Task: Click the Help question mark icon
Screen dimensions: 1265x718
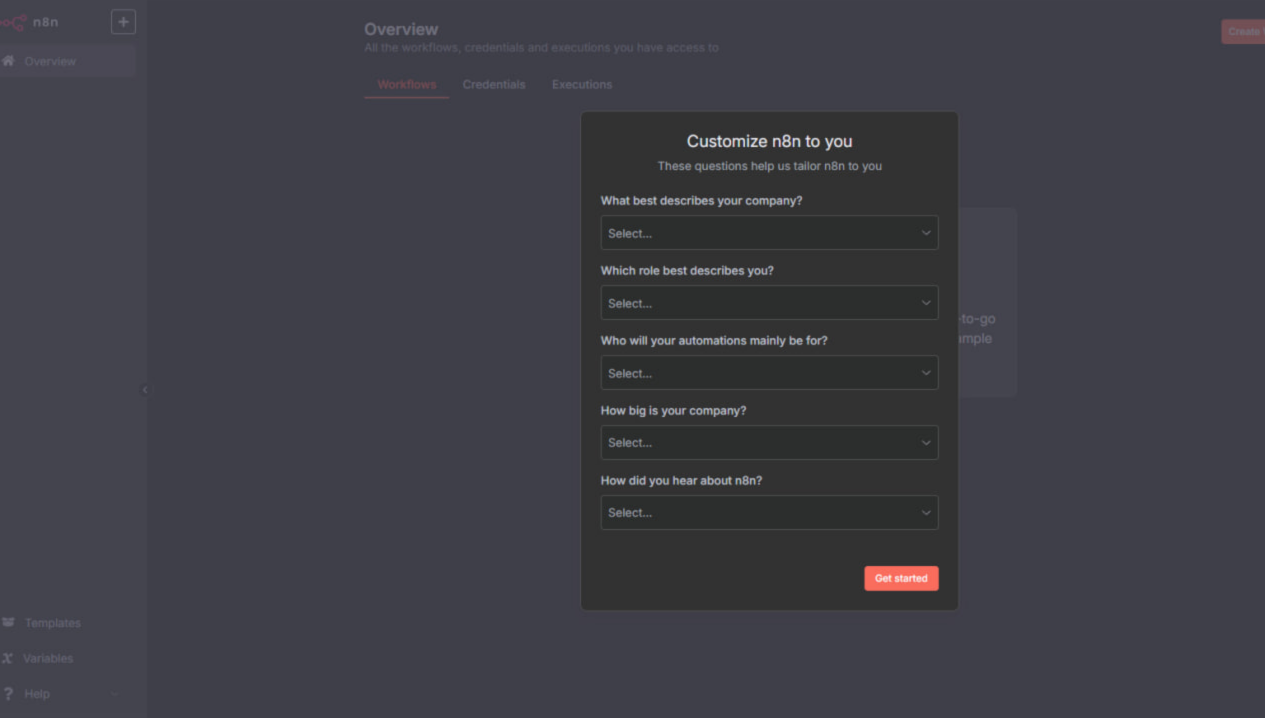Action: pyautogui.click(x=9, y=694)
